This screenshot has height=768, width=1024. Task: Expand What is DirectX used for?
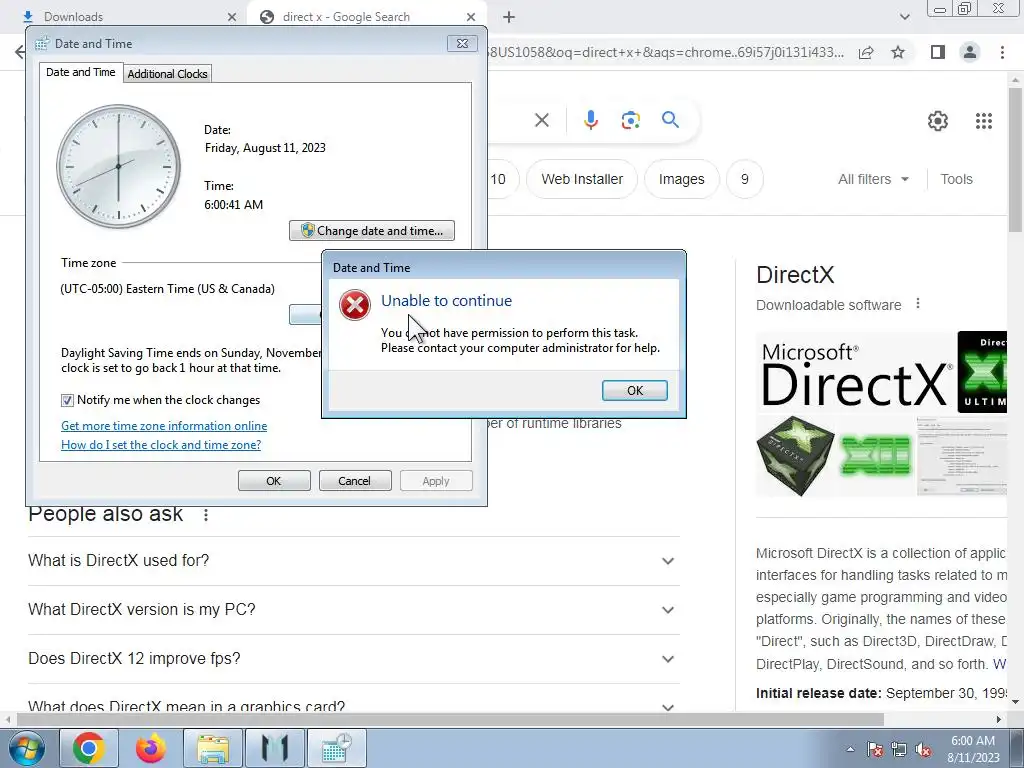click(353, 561)
